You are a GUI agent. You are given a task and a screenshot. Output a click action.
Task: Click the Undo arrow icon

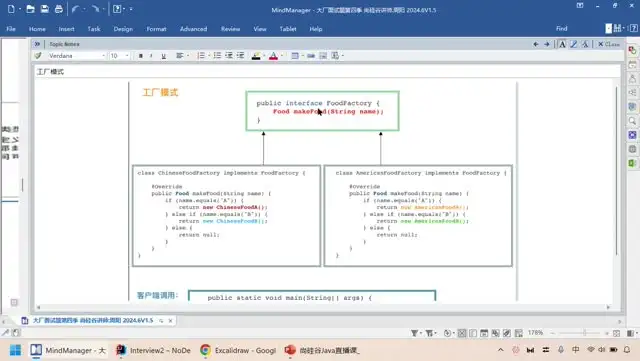coord(75,9)
